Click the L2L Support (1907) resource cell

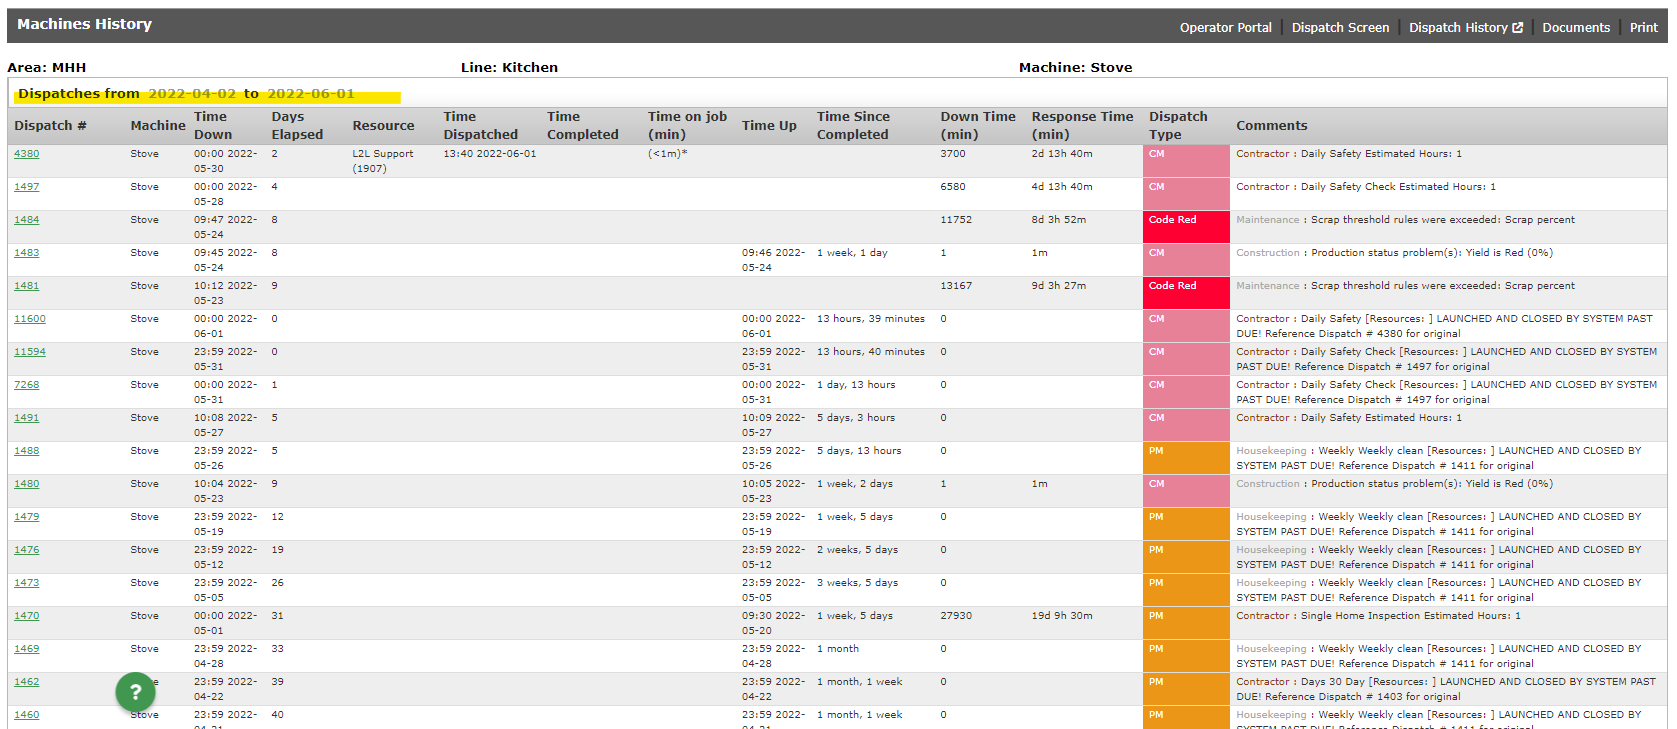coord(383,161)
